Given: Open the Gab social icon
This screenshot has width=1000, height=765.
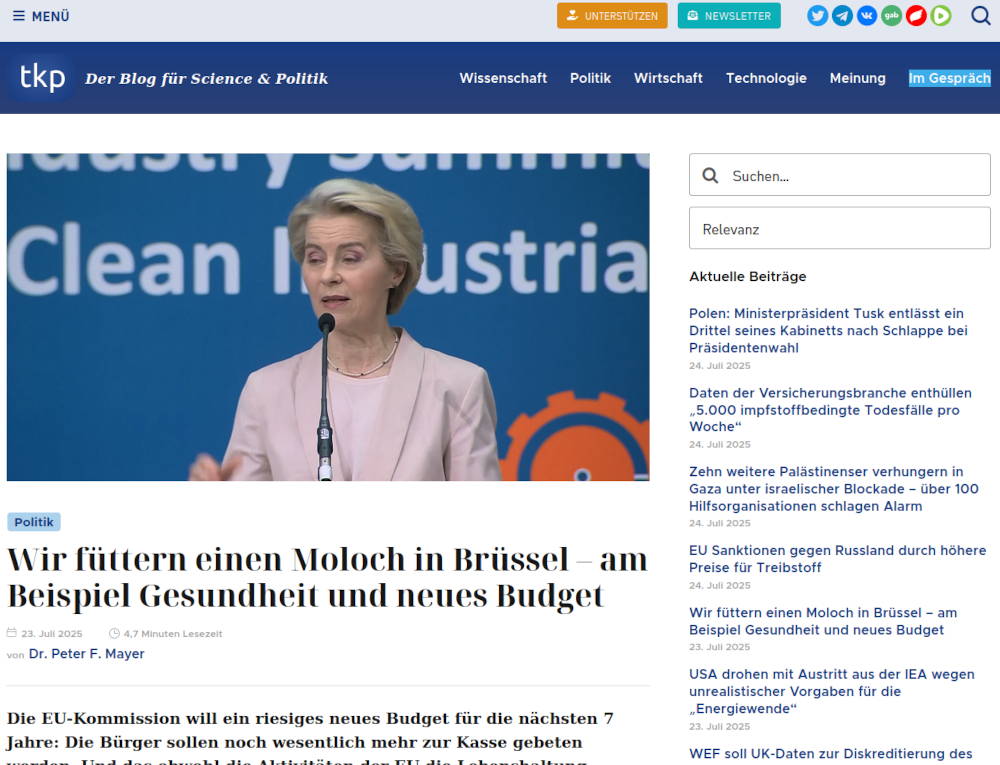Looking at the screenshot, I should click(x=891, y=16).
